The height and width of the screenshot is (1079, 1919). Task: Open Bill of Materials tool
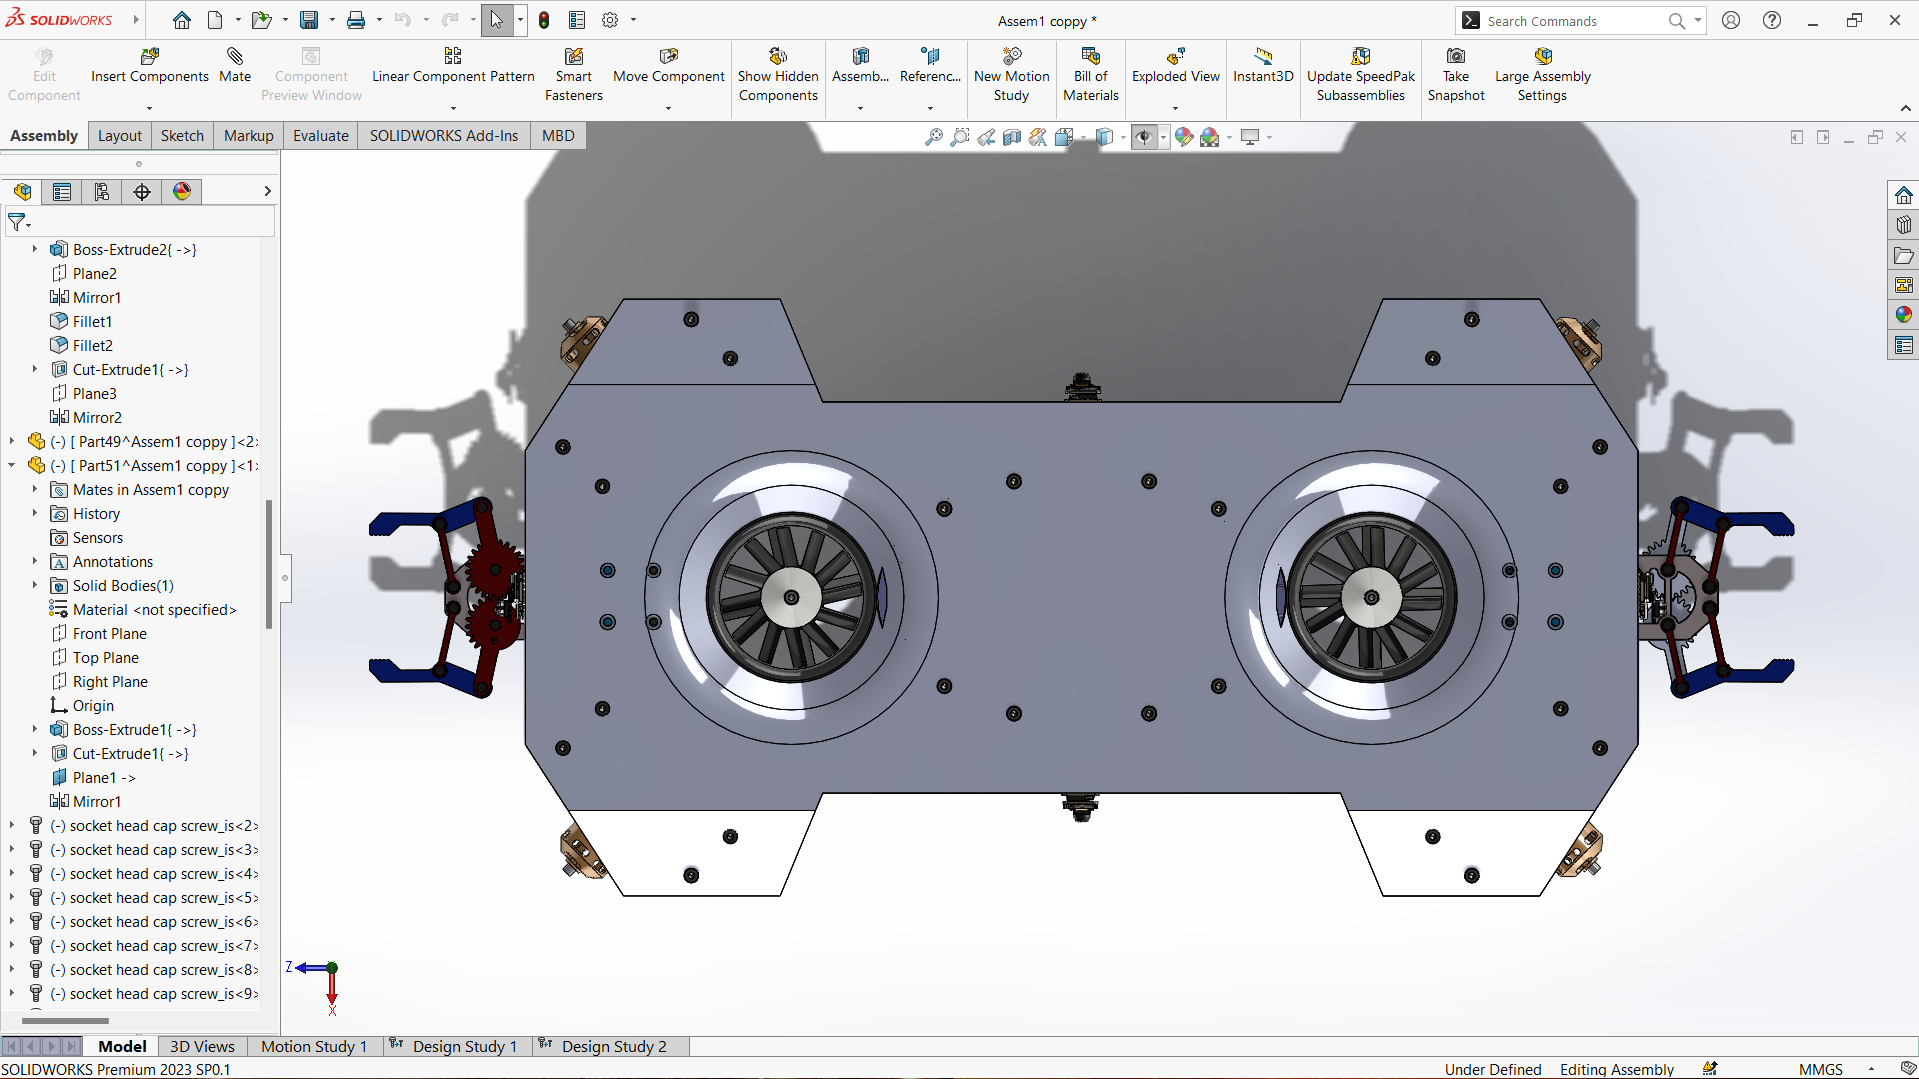(1090, 57)
